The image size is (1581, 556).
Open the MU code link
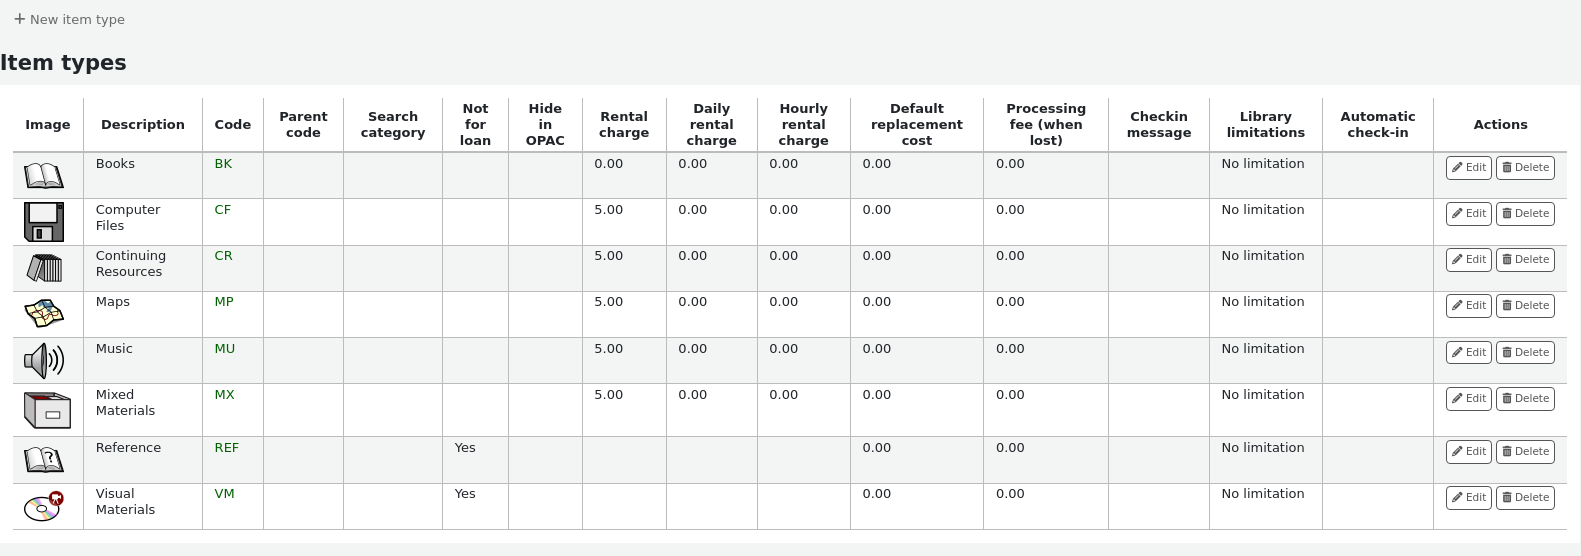coord(225,349)
